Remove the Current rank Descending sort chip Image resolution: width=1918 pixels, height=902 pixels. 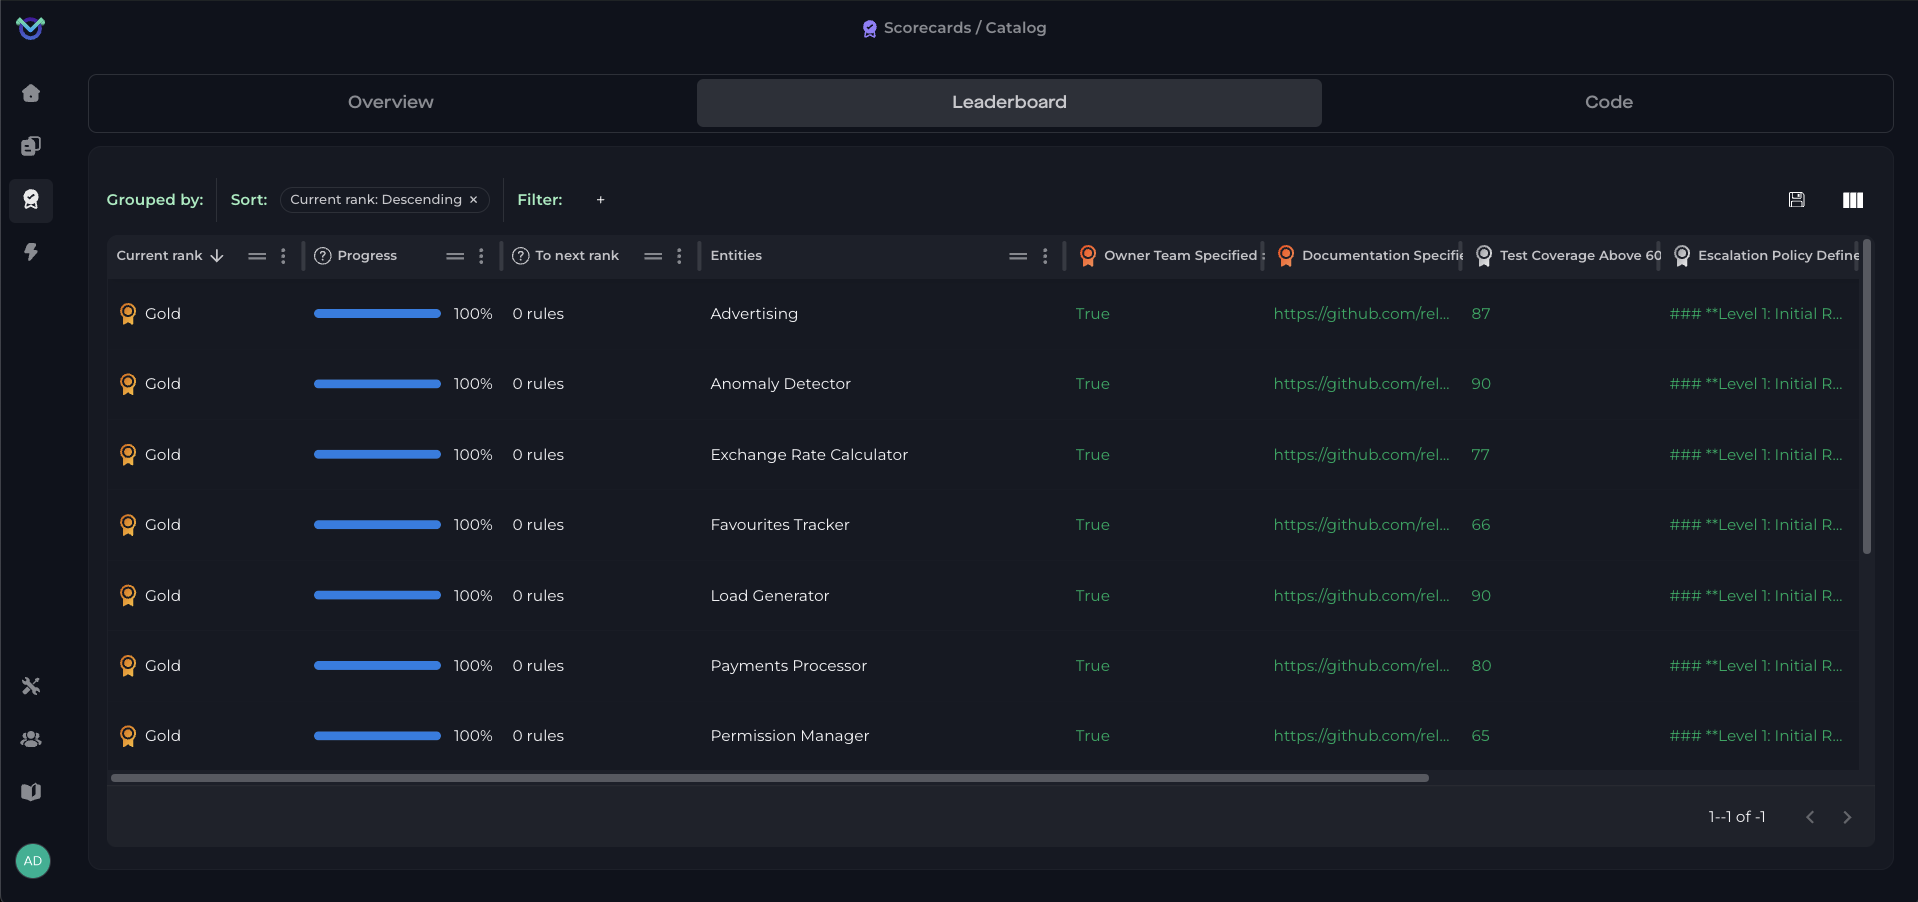tap(474, 200)
